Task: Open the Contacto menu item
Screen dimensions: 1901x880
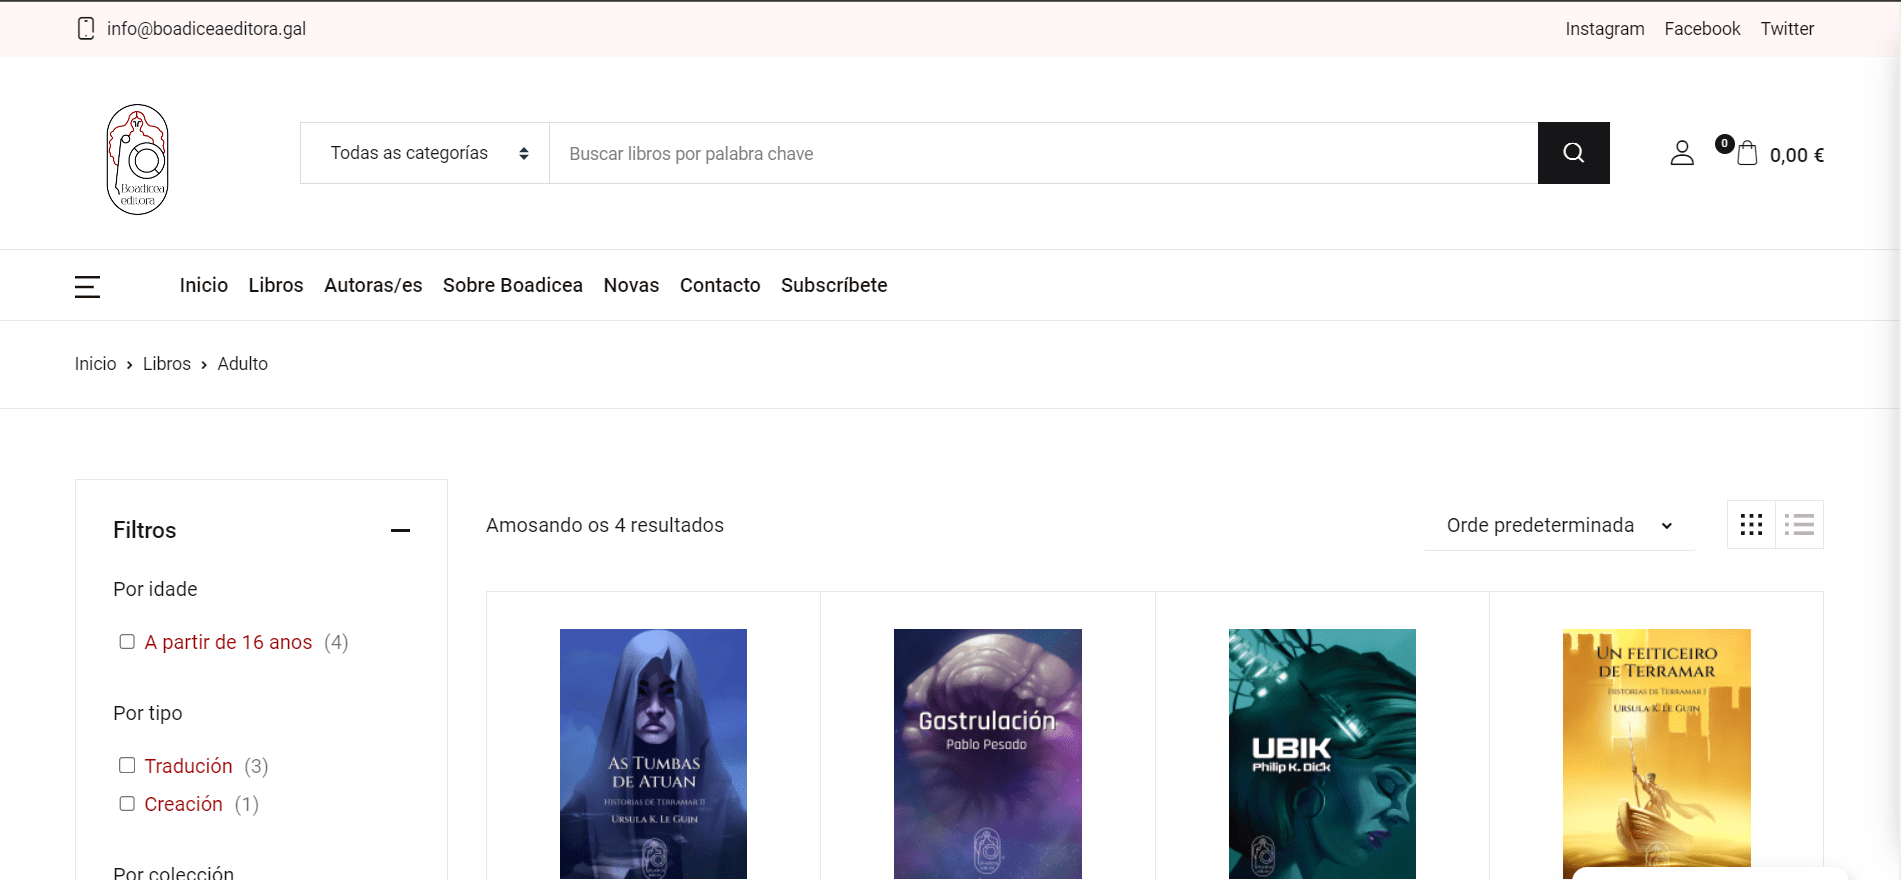Action: coord(720,285)
